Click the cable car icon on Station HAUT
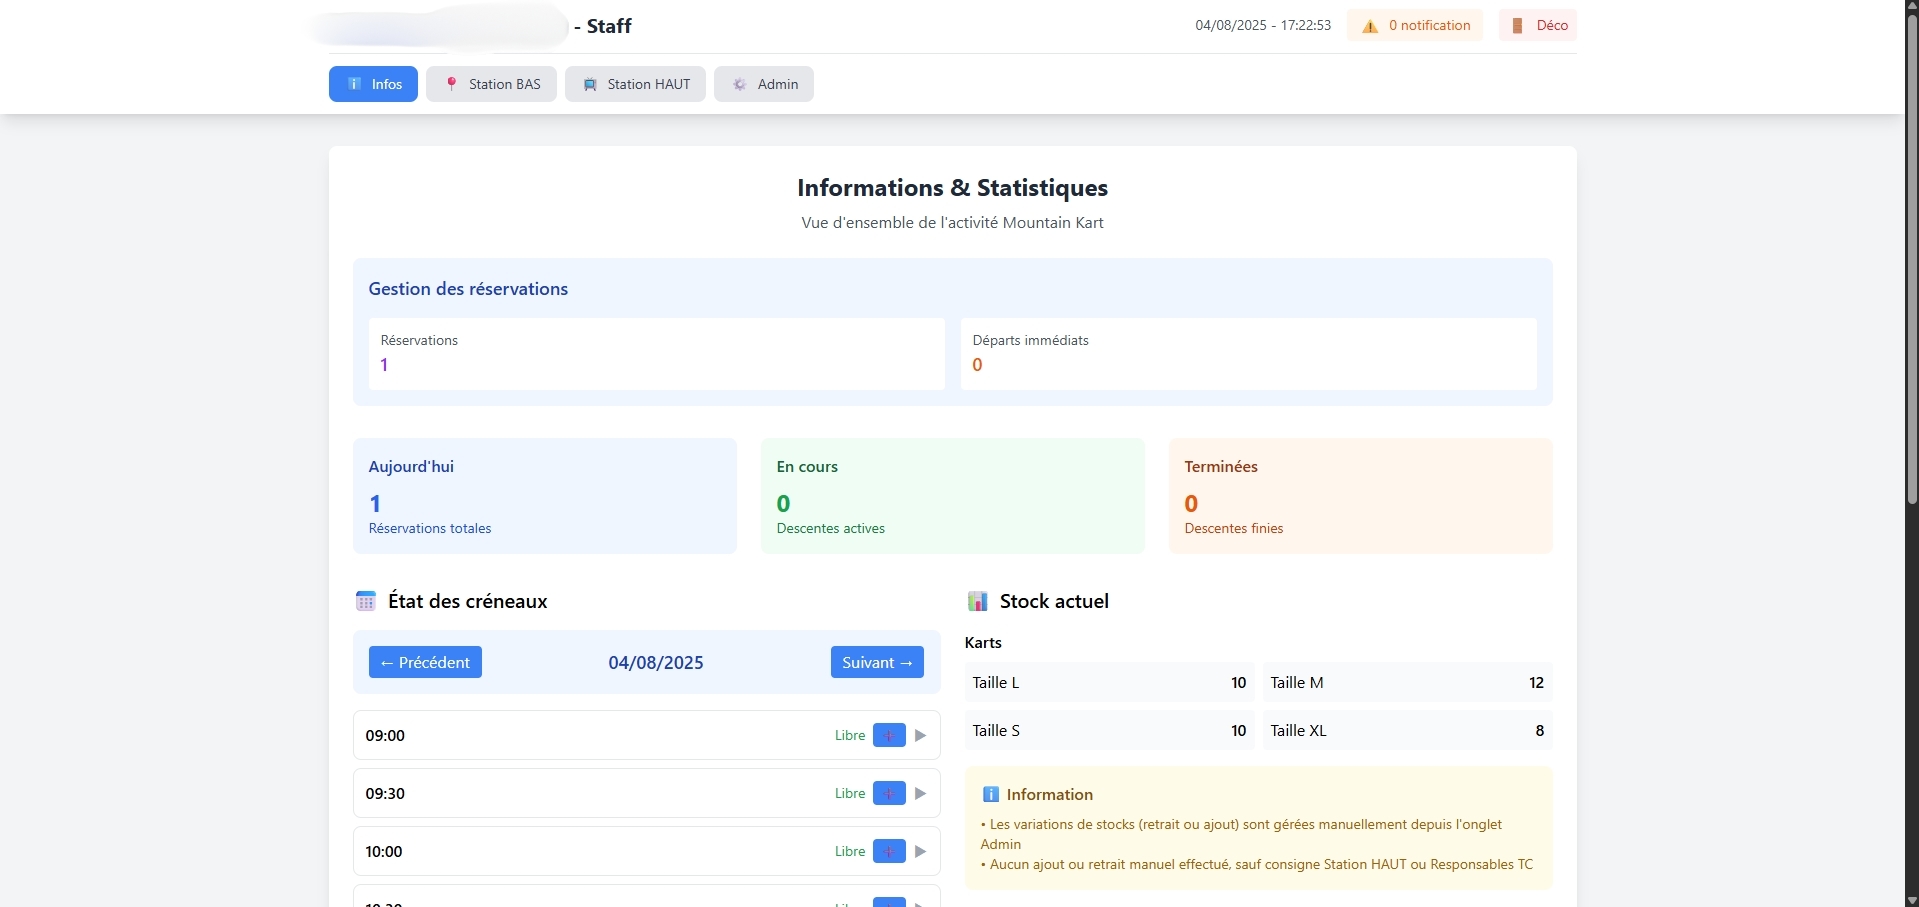The width and height of the screenshot is (1919, 907). coord(590,84)
